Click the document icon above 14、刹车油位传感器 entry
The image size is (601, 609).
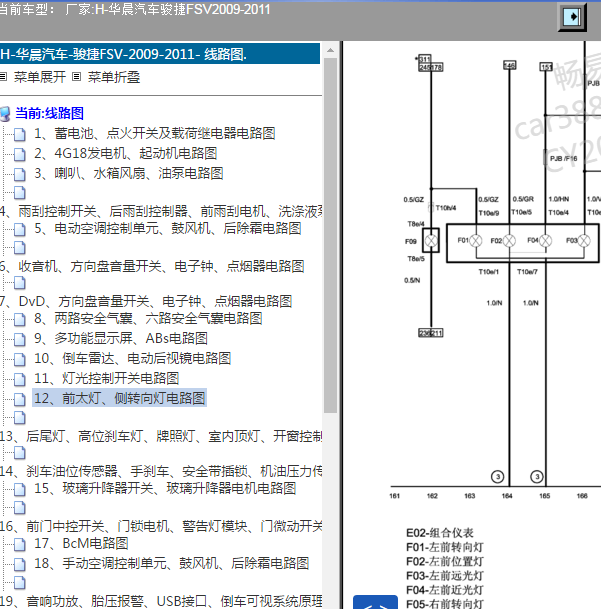coord(20,453)
